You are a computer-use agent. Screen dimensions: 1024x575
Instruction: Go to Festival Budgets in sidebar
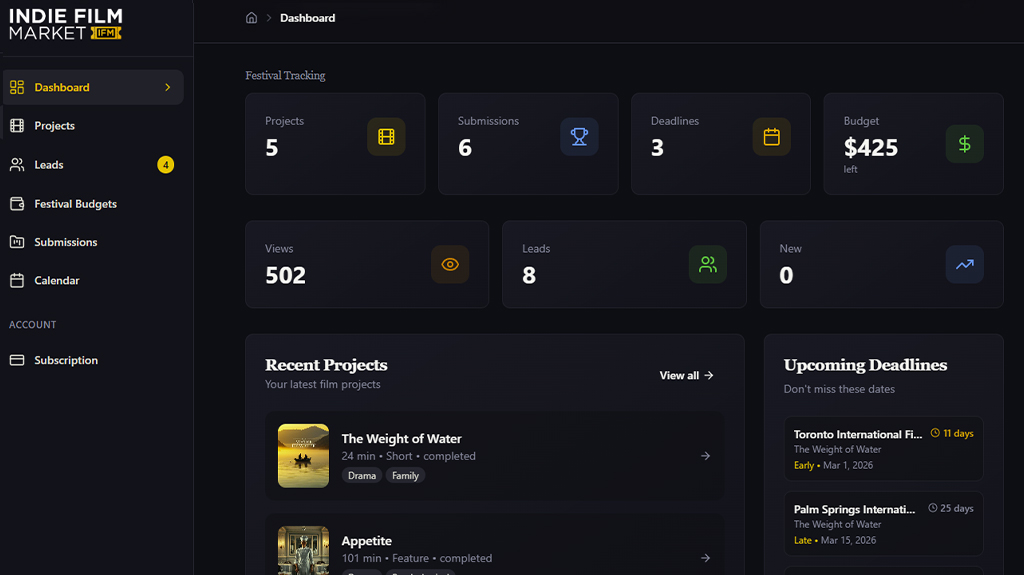click(x=93, y=204)
